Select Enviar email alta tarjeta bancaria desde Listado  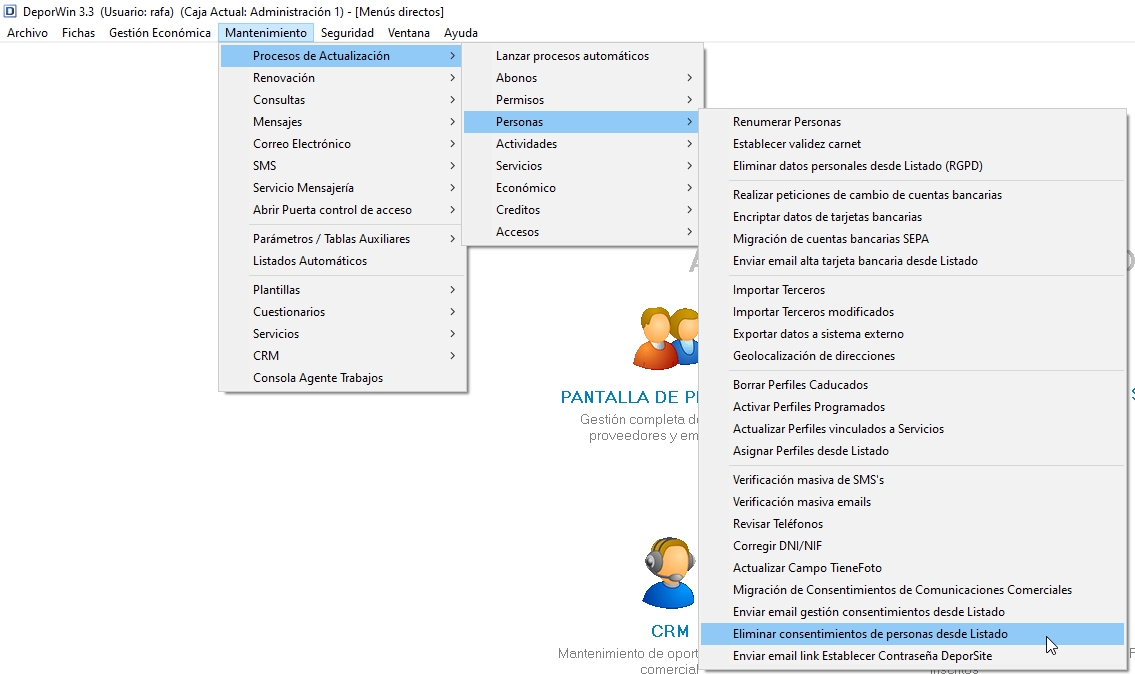click(x=912, y=261)
